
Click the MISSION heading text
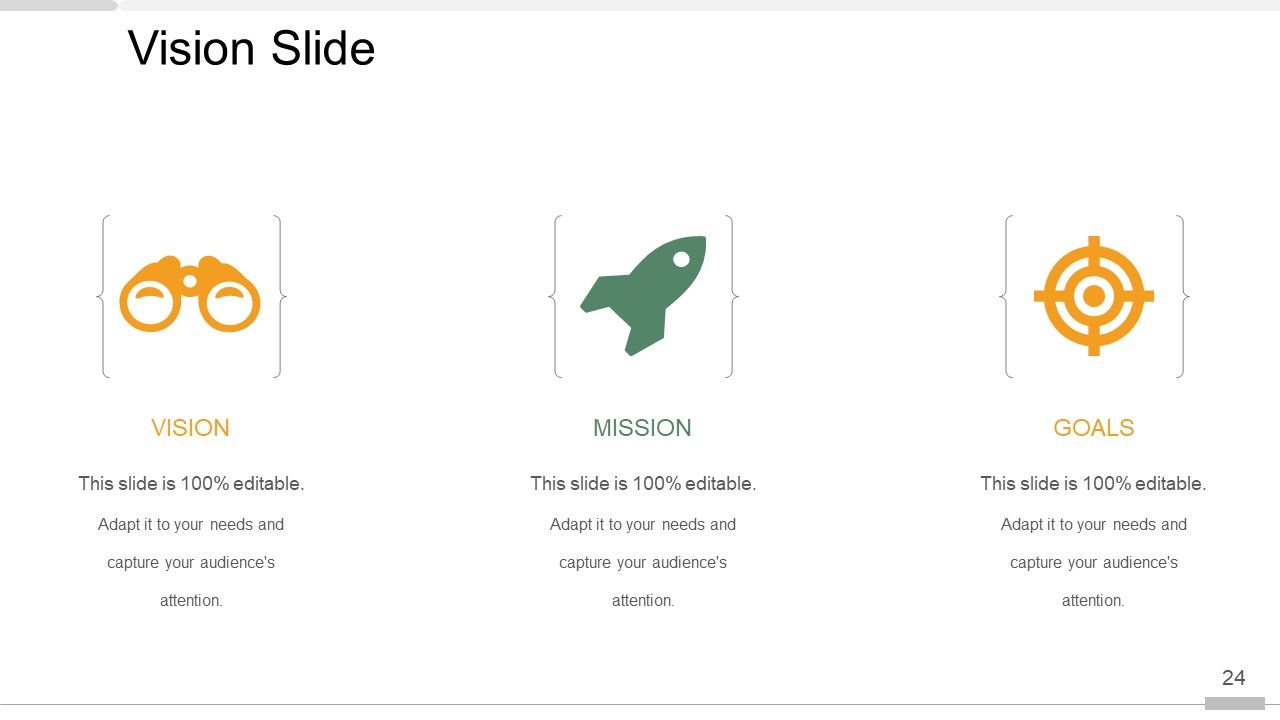coord(642,428)
